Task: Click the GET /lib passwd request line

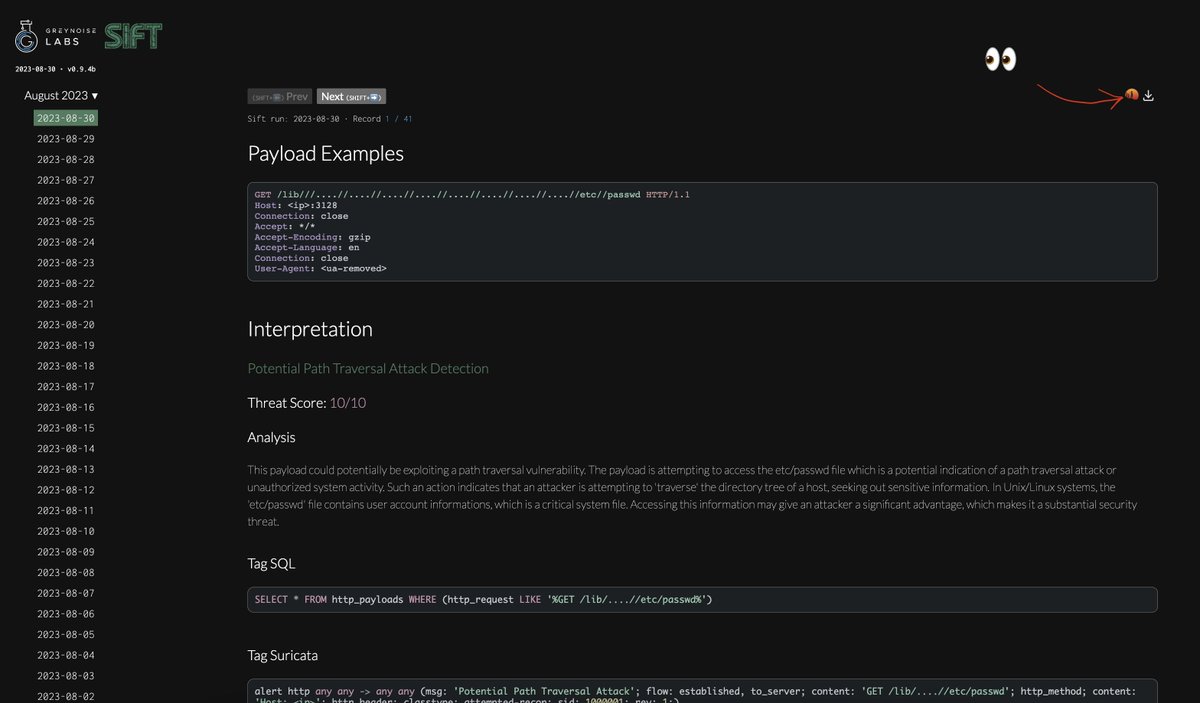Action: pos(472,195)
